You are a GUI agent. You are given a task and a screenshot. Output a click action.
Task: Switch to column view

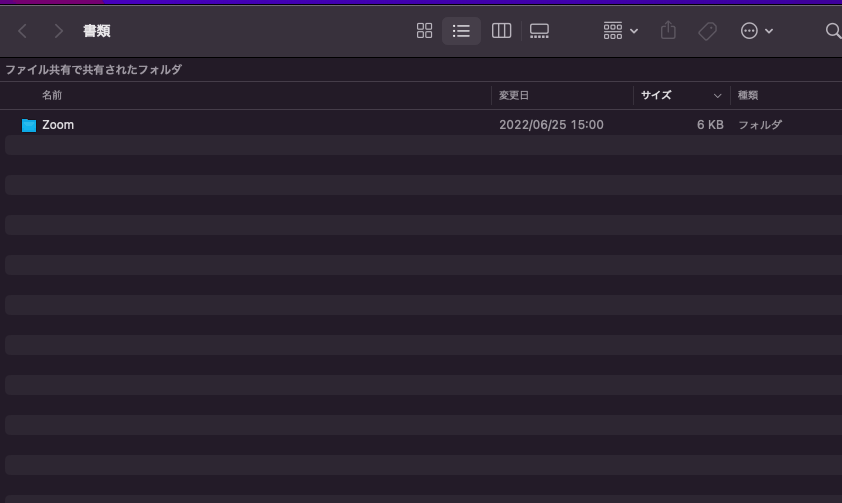501,31
